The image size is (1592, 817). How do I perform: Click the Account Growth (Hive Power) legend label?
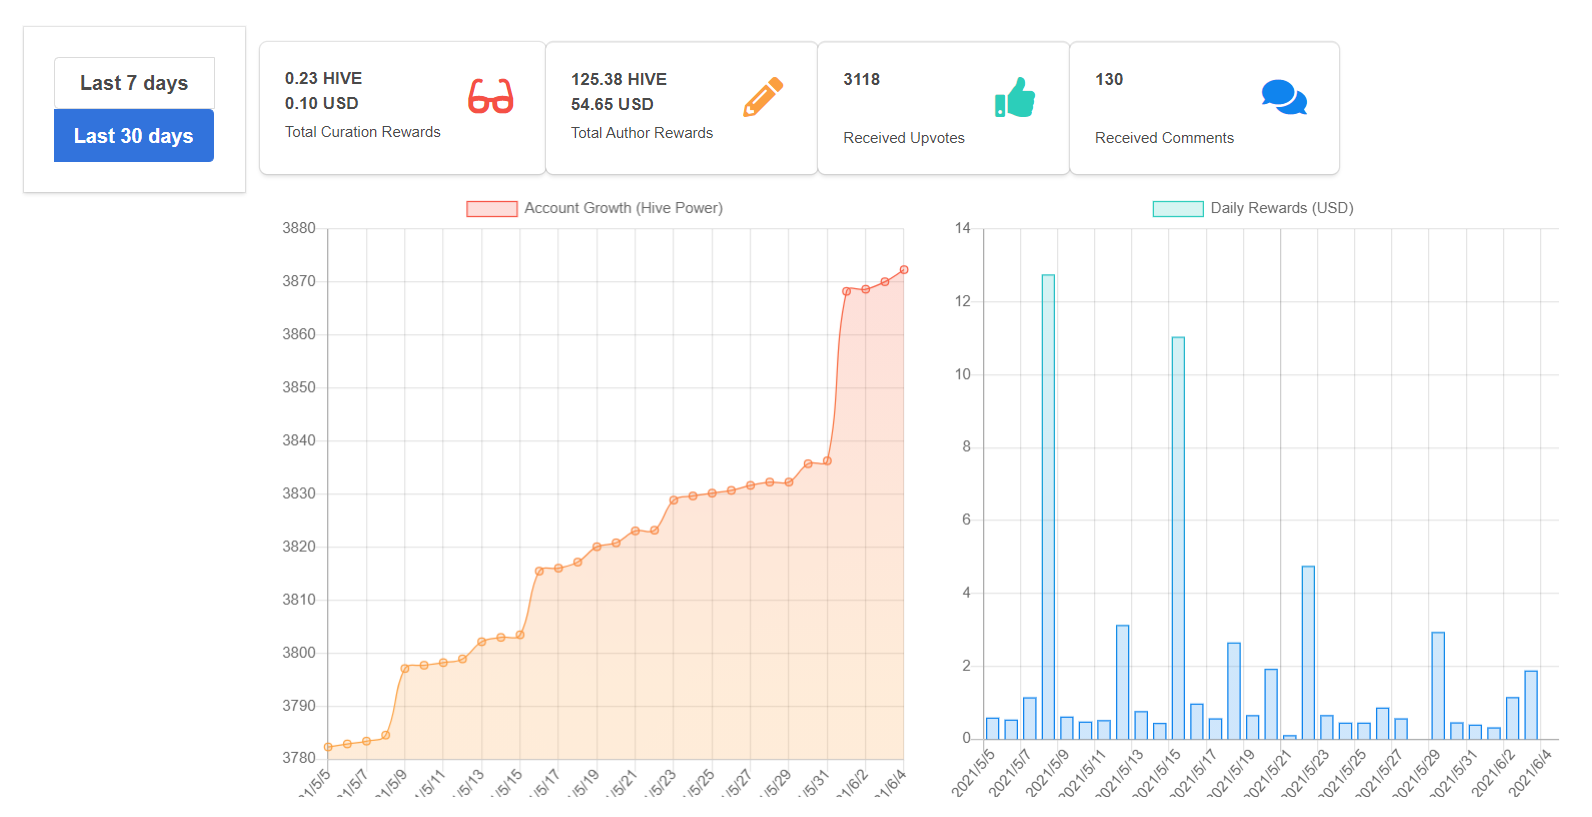point(623,208)
